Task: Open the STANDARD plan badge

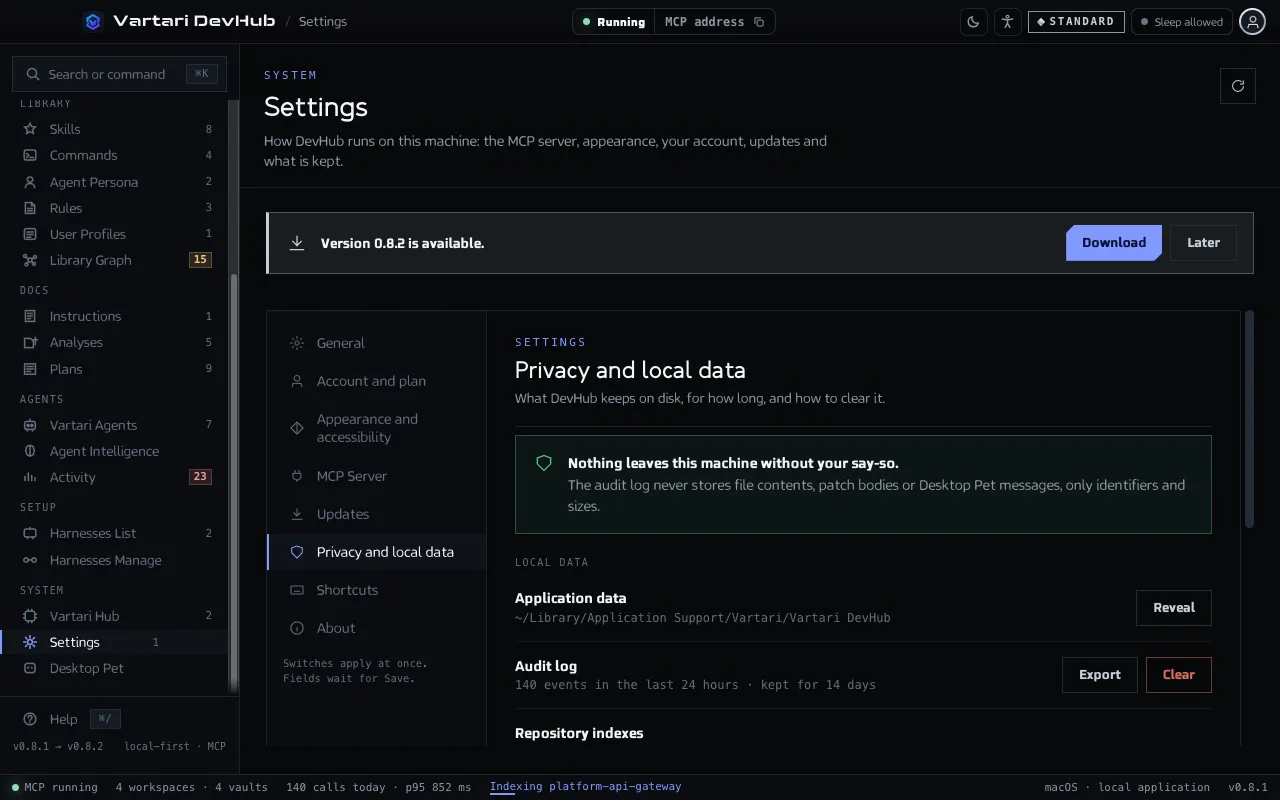Action: (x=1076, y=22)
